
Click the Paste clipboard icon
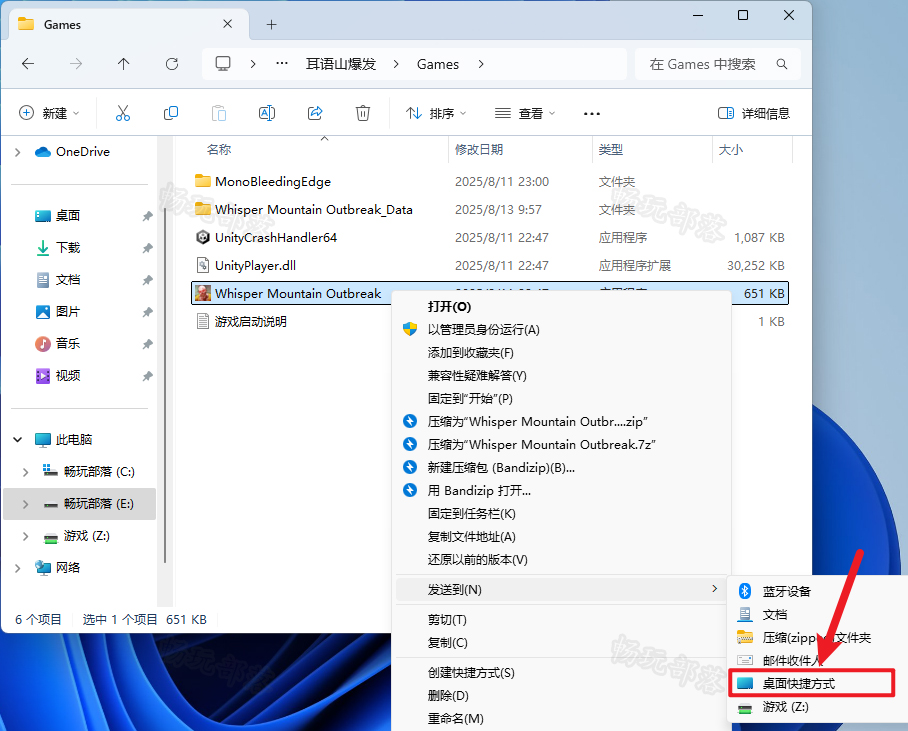click(219, 113)
